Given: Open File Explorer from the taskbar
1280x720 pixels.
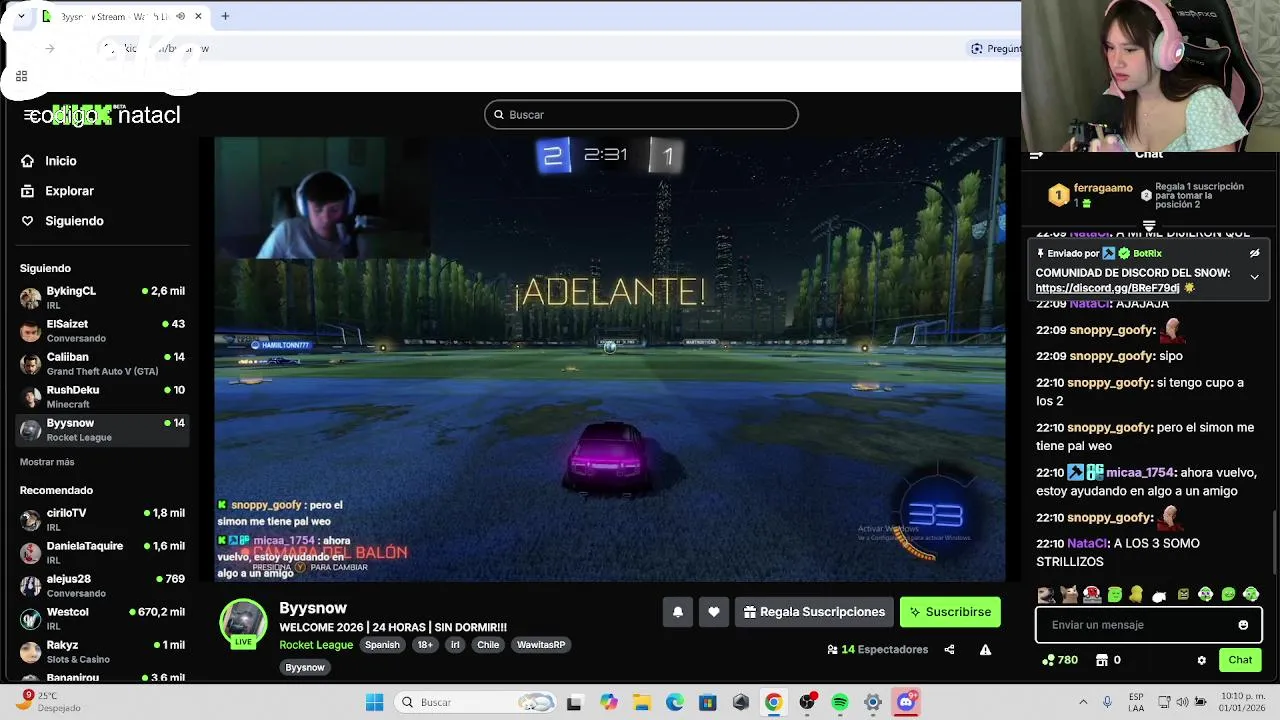Looking at the screenshot, I should coord(641,702).
